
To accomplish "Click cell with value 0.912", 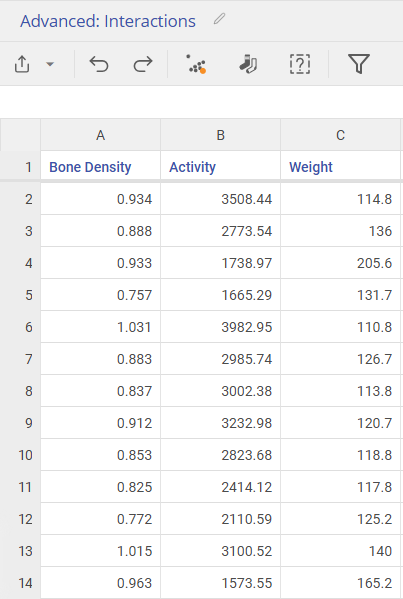I will click(x=100, y=423).
